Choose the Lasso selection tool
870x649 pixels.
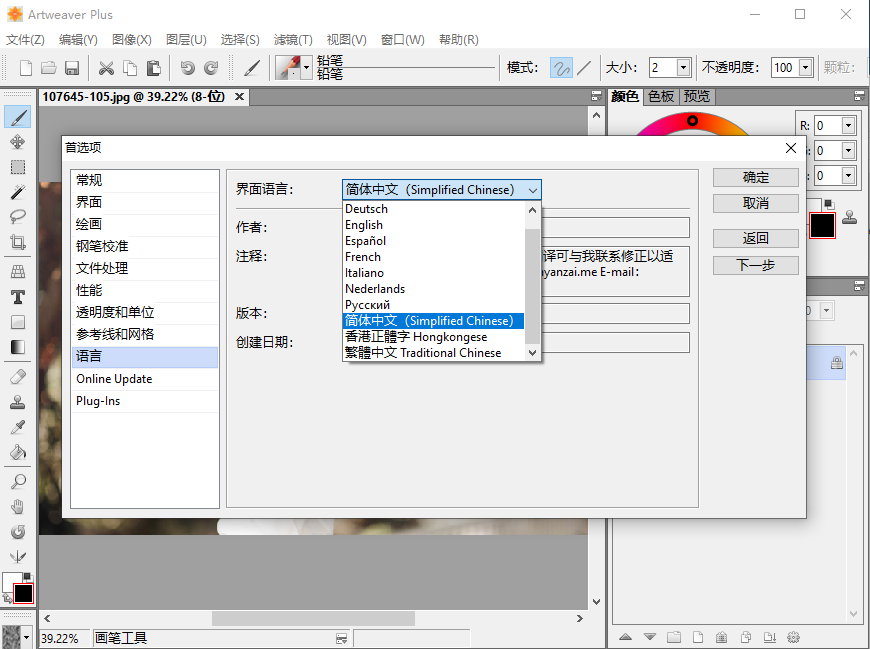(x=17, y=217)
